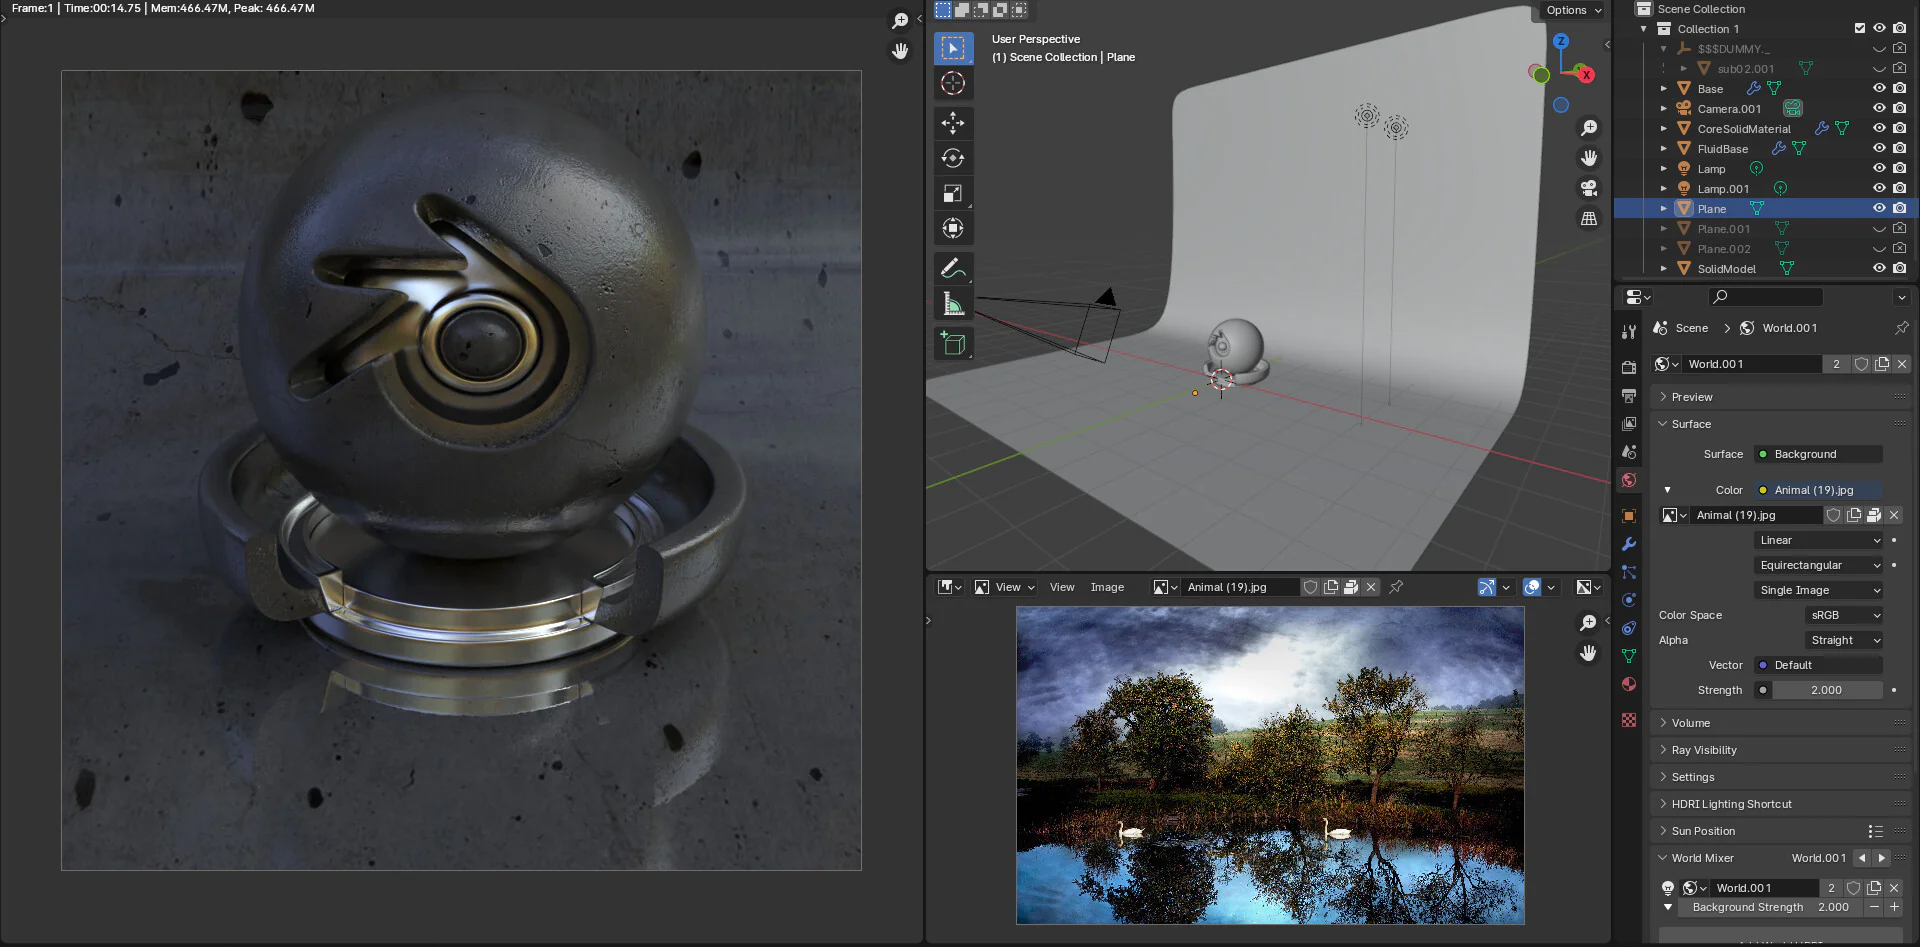Open the Scene properties tab
Image resolution: width=1920 pixels, height=947 pixels.
pos(1629,452)
